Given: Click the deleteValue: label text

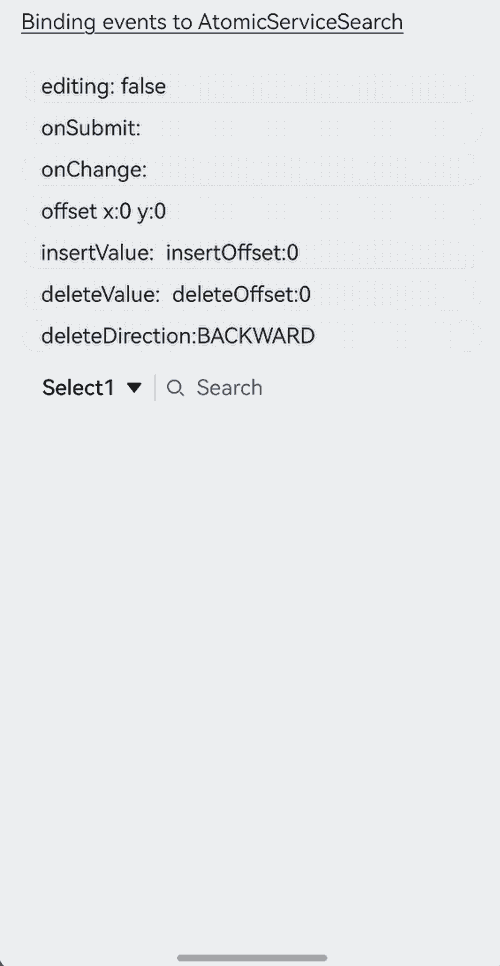Looking at the screenshot, I should click(x=100, y=295).
